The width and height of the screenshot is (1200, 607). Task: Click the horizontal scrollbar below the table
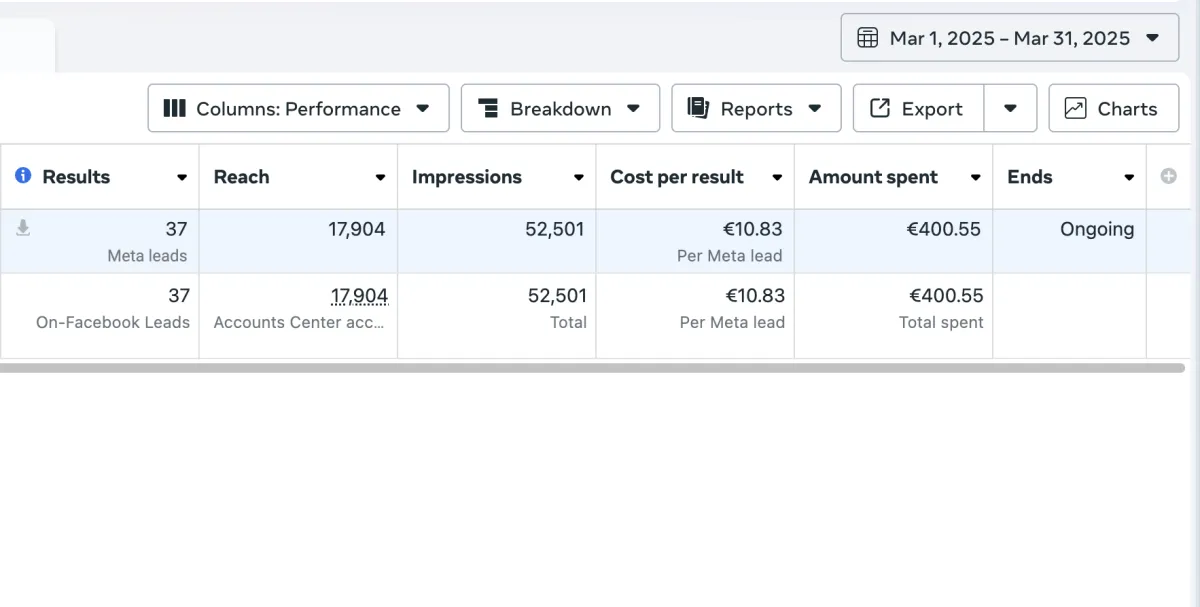pyautogui.click(x=592, y=368)
